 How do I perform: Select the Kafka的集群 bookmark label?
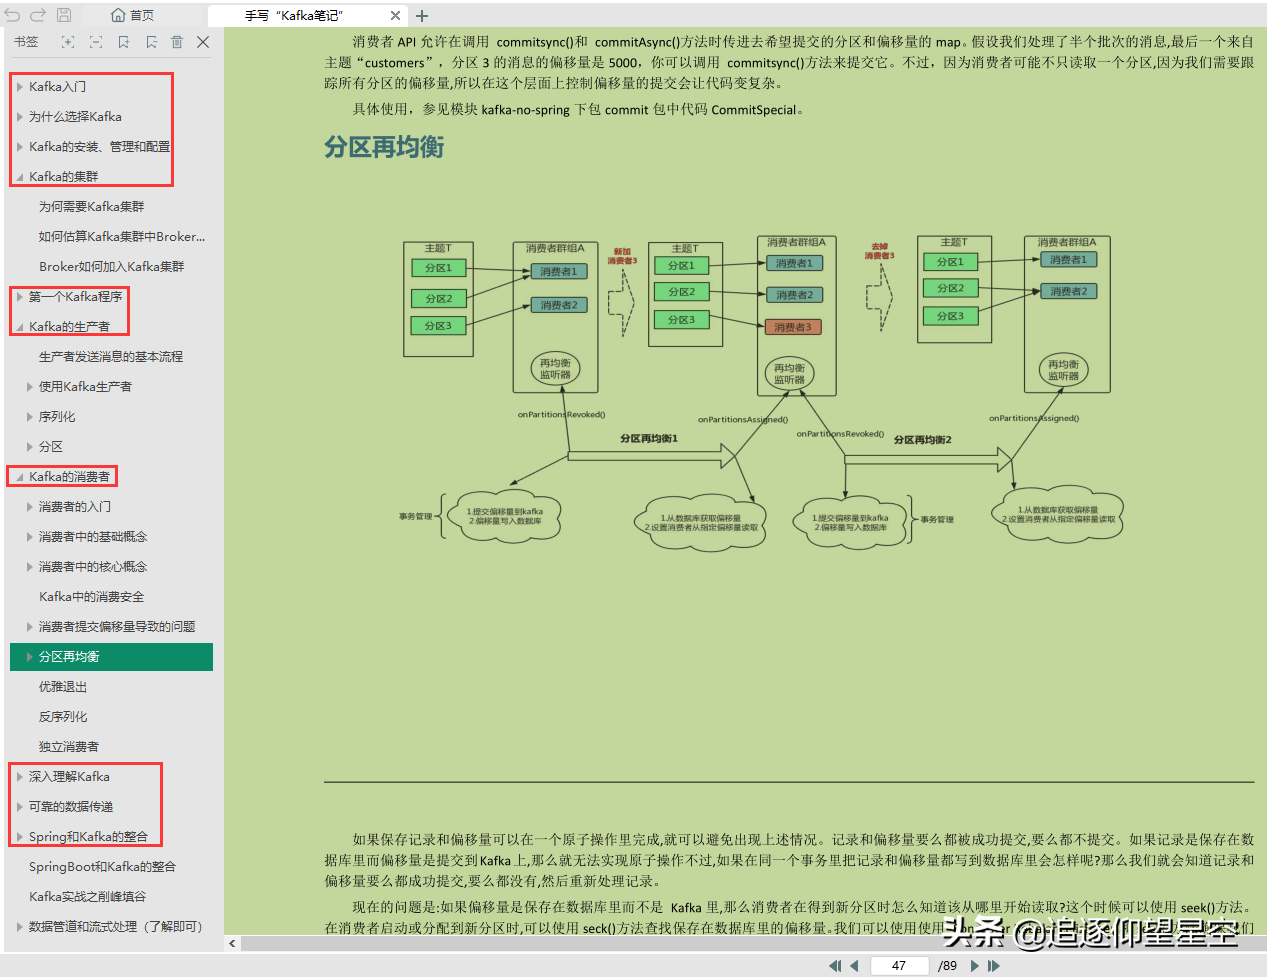pyautogui.click(x=64, y=177)
